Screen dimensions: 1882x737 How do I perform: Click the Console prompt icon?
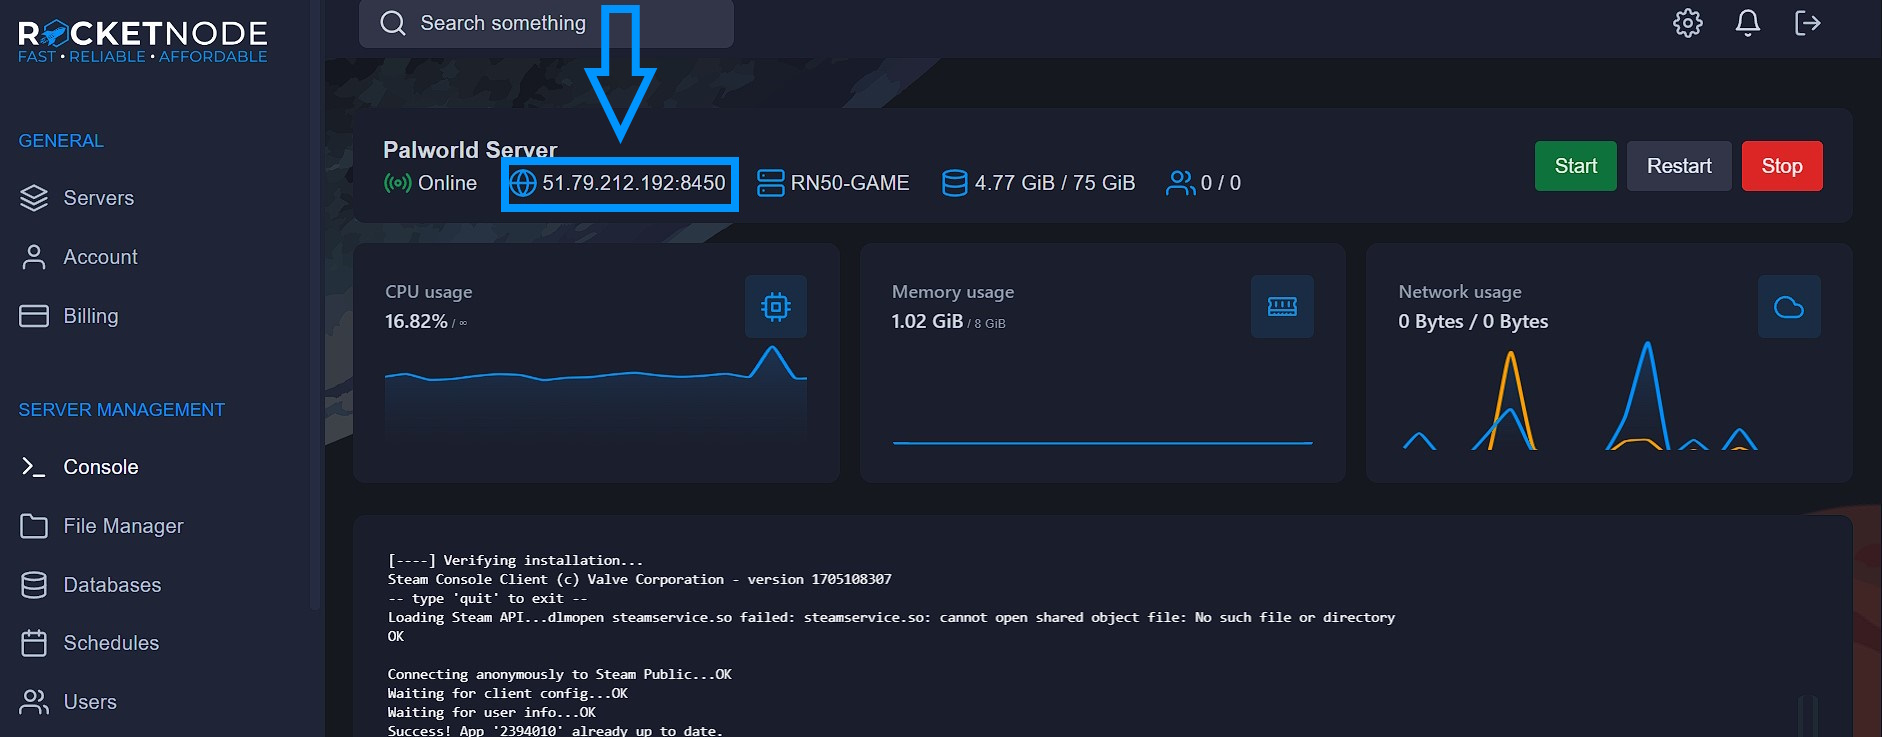(34, 467)
